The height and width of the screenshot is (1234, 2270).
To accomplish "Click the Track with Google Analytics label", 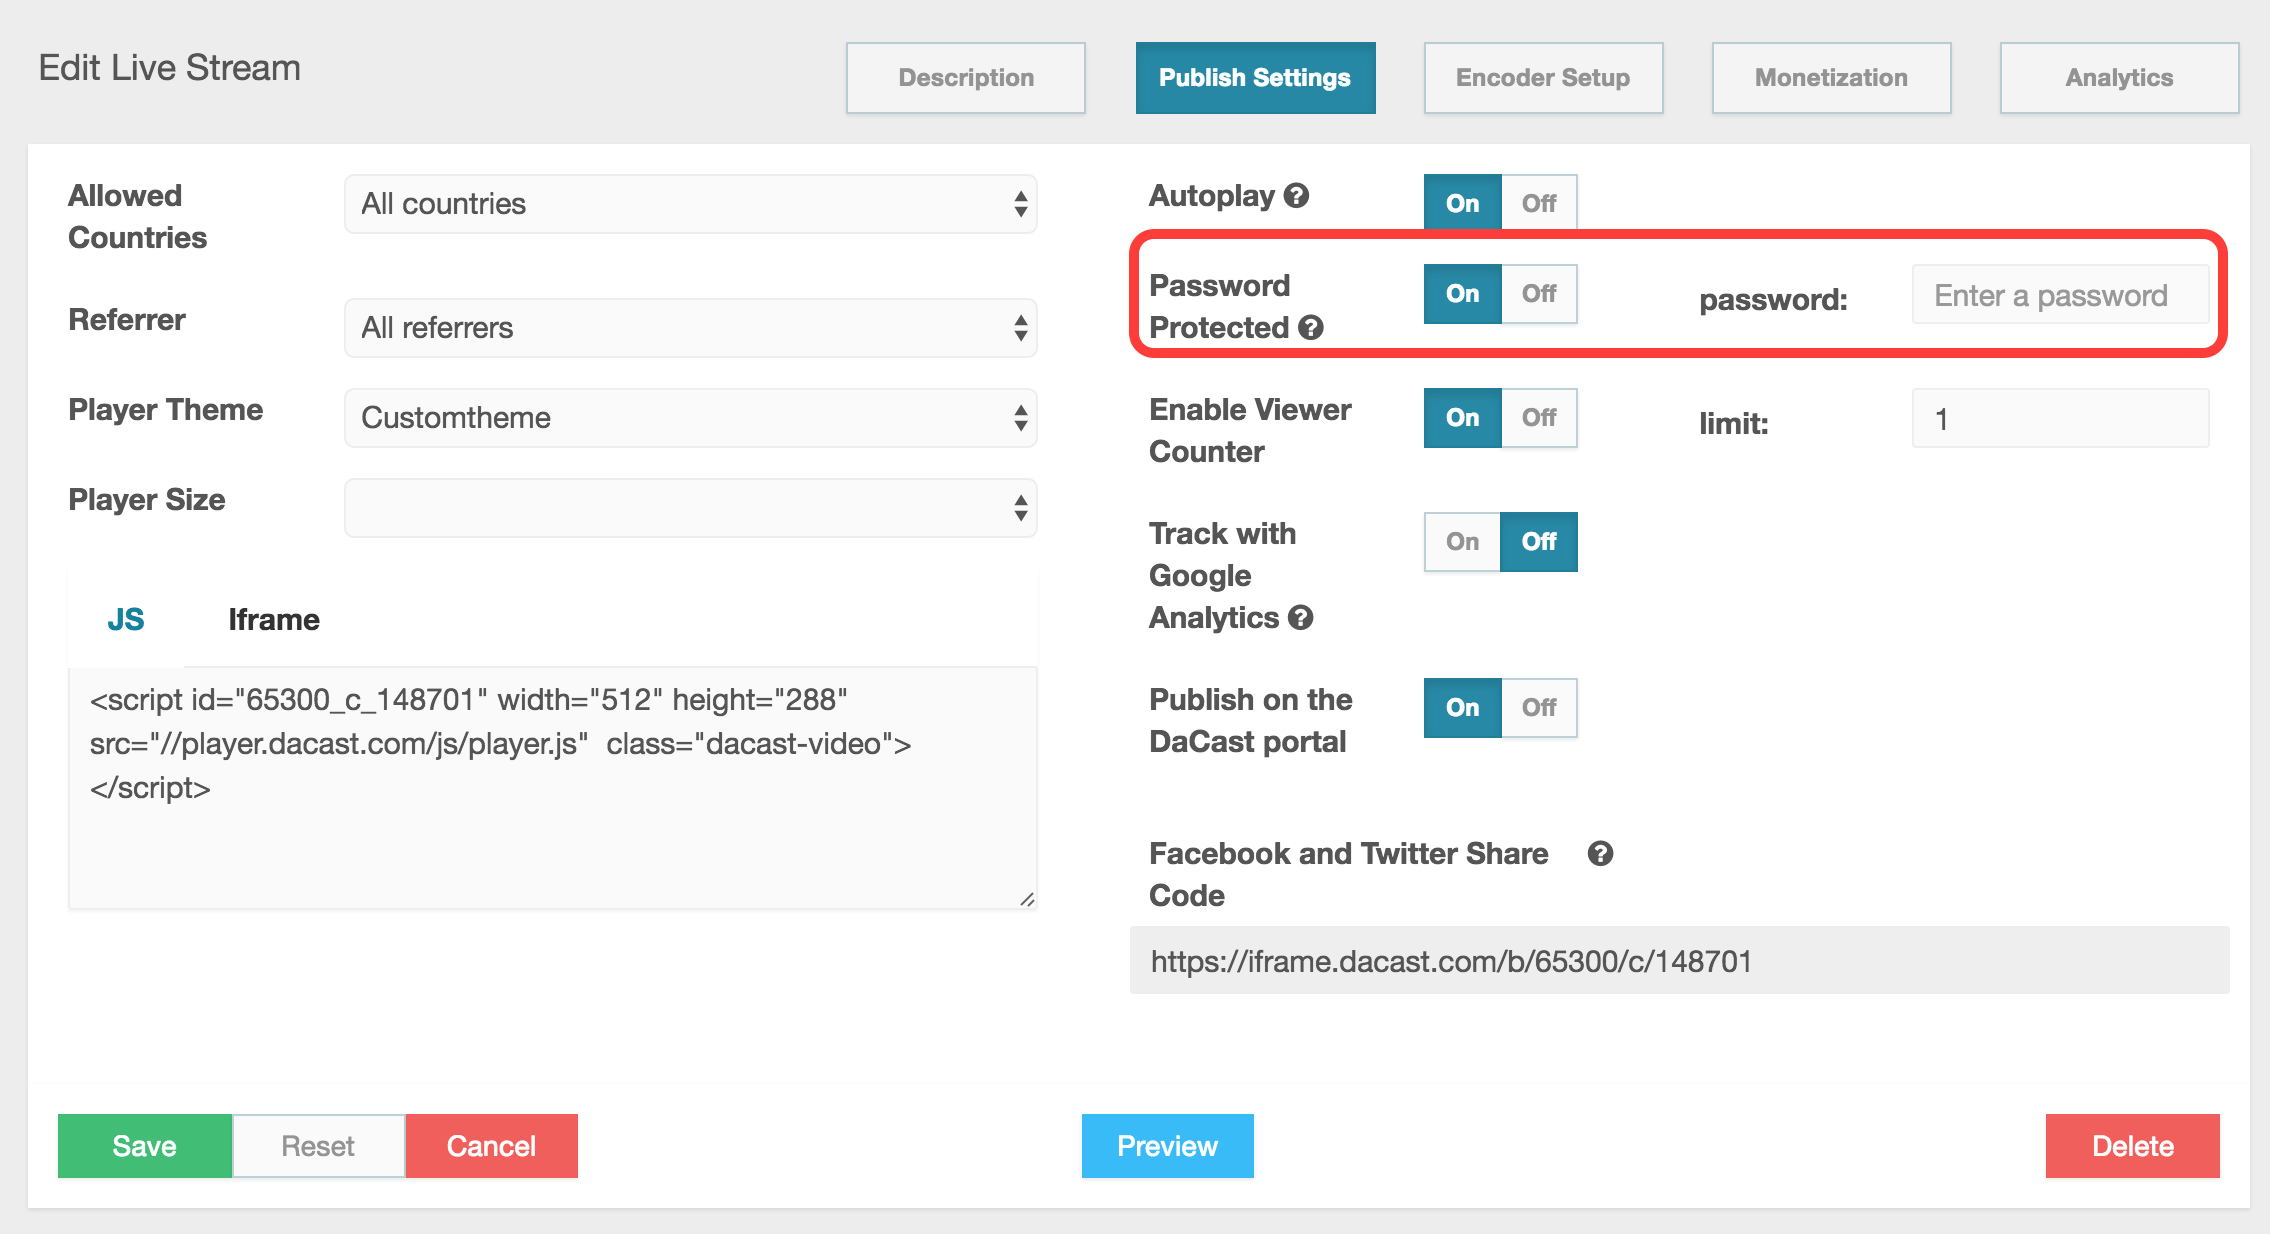I will 1222,576.
